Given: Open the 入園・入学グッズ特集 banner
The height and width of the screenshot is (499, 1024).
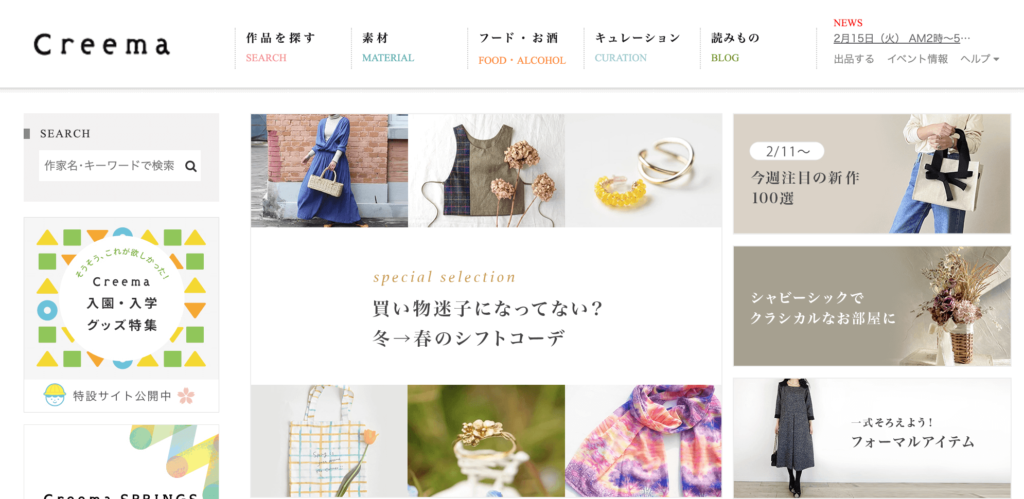Looking at the screenshot, I should coord(121,315).
